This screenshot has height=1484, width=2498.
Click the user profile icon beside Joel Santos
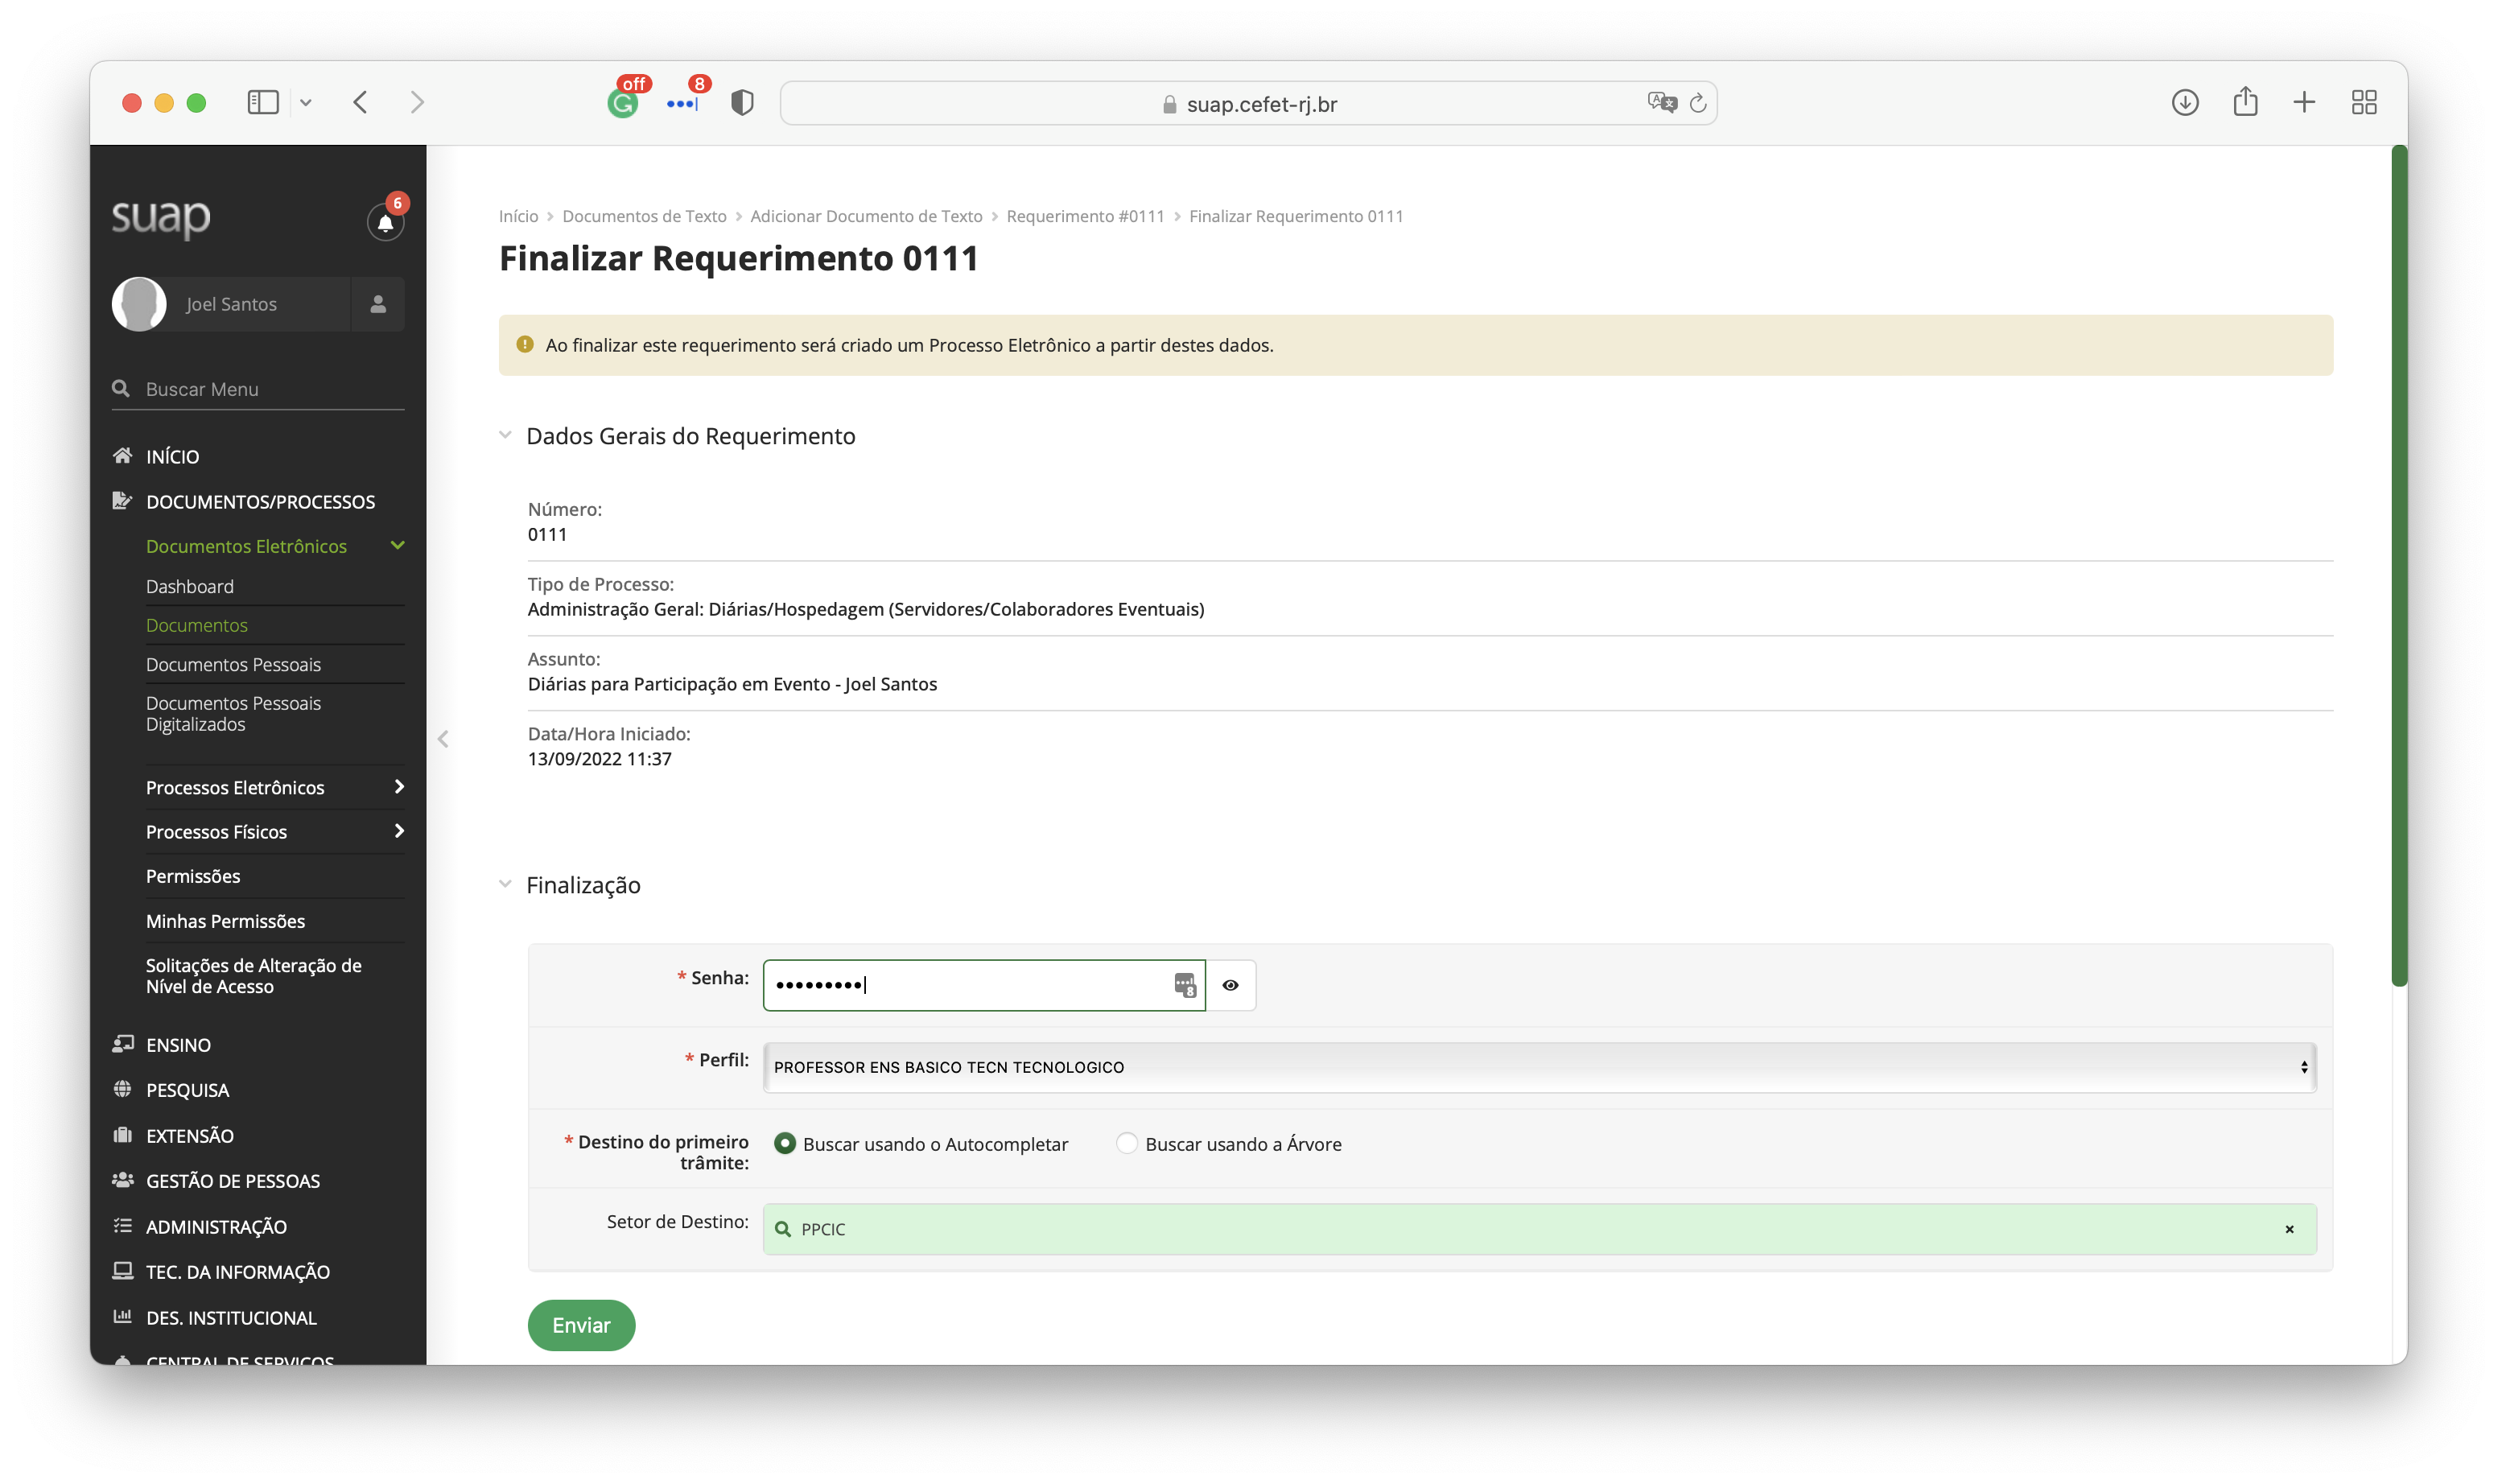(x=378, y=304)
